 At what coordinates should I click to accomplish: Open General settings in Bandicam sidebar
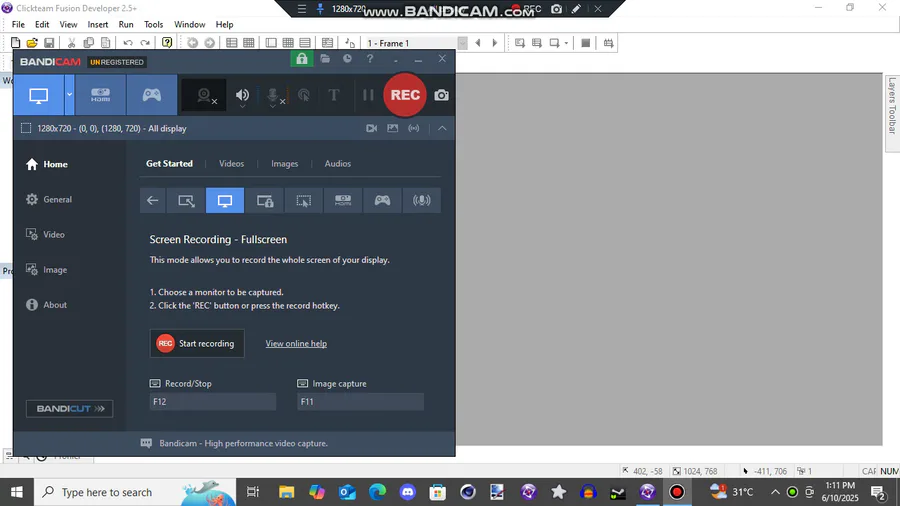[49, 199]
